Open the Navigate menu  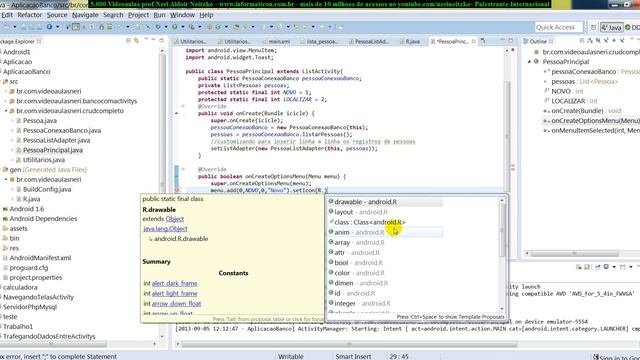pyautogui.click(x=85, y=15)
